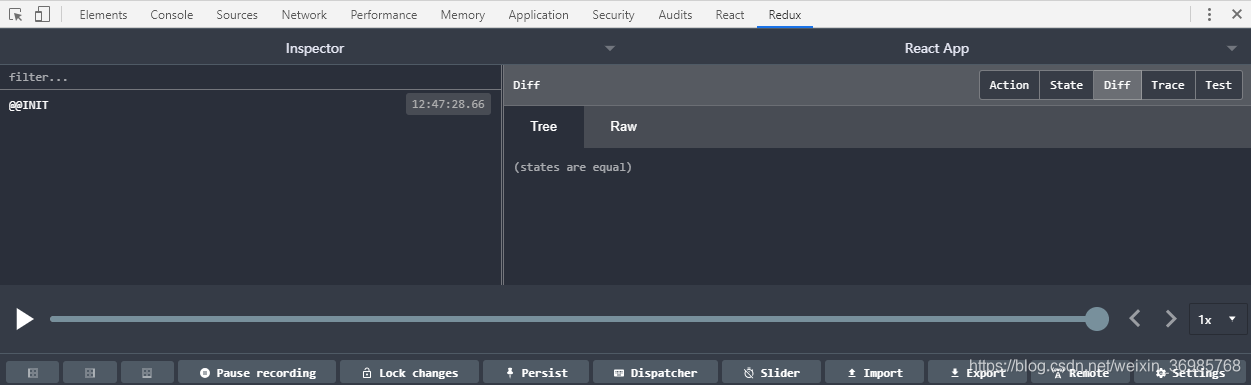1251x385 pixels.
Task: Click the Import button
Action: (875, 373)
